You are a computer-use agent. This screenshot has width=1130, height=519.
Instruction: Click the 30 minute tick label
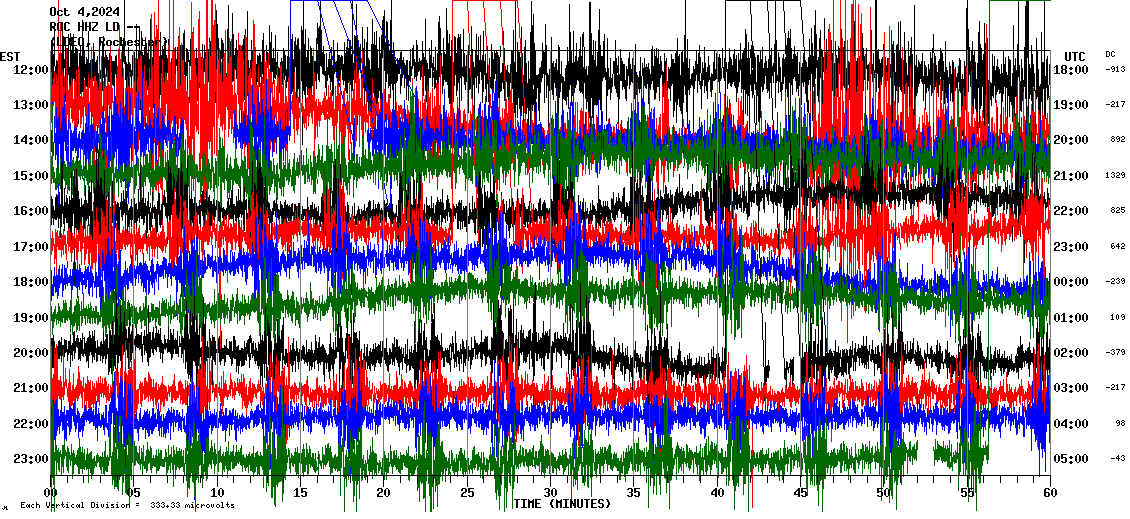tap(551, 493)
